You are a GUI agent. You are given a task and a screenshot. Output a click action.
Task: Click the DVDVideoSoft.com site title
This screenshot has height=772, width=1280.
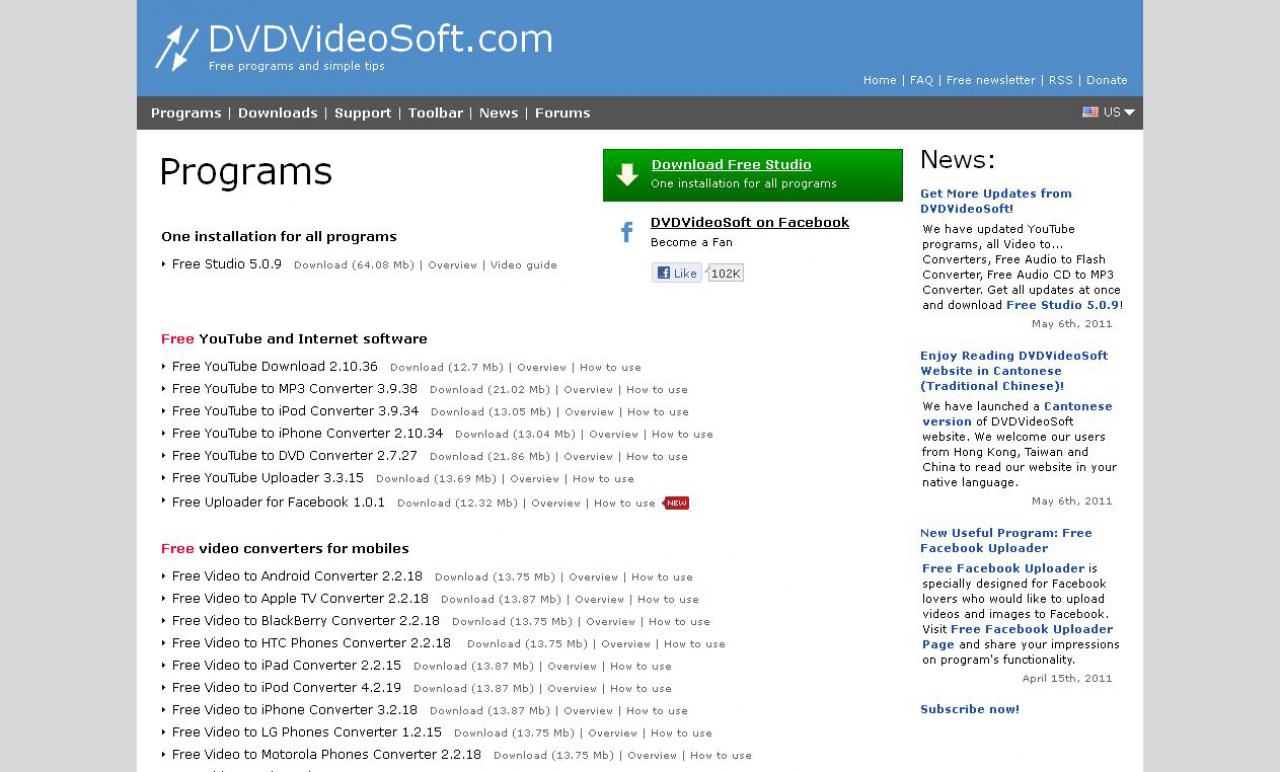pyautogui.click(x=380, y=39)
